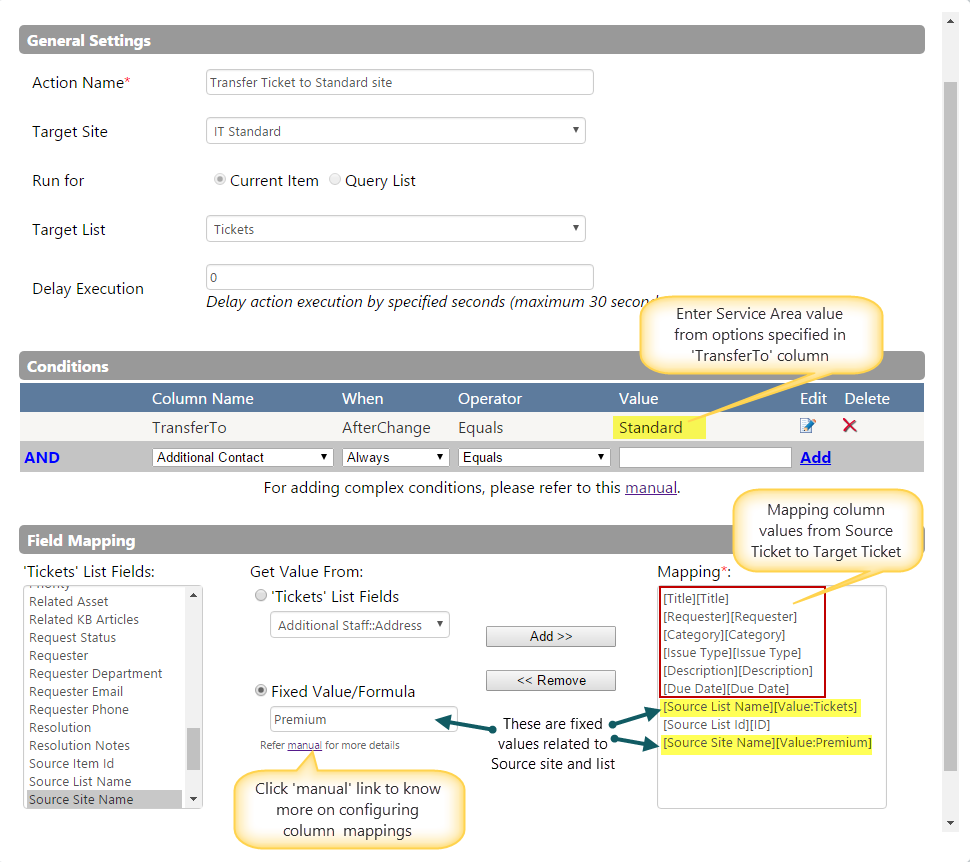
Task: Select the [Description][Description] mapping entry
Action: (x=738, y=670)
